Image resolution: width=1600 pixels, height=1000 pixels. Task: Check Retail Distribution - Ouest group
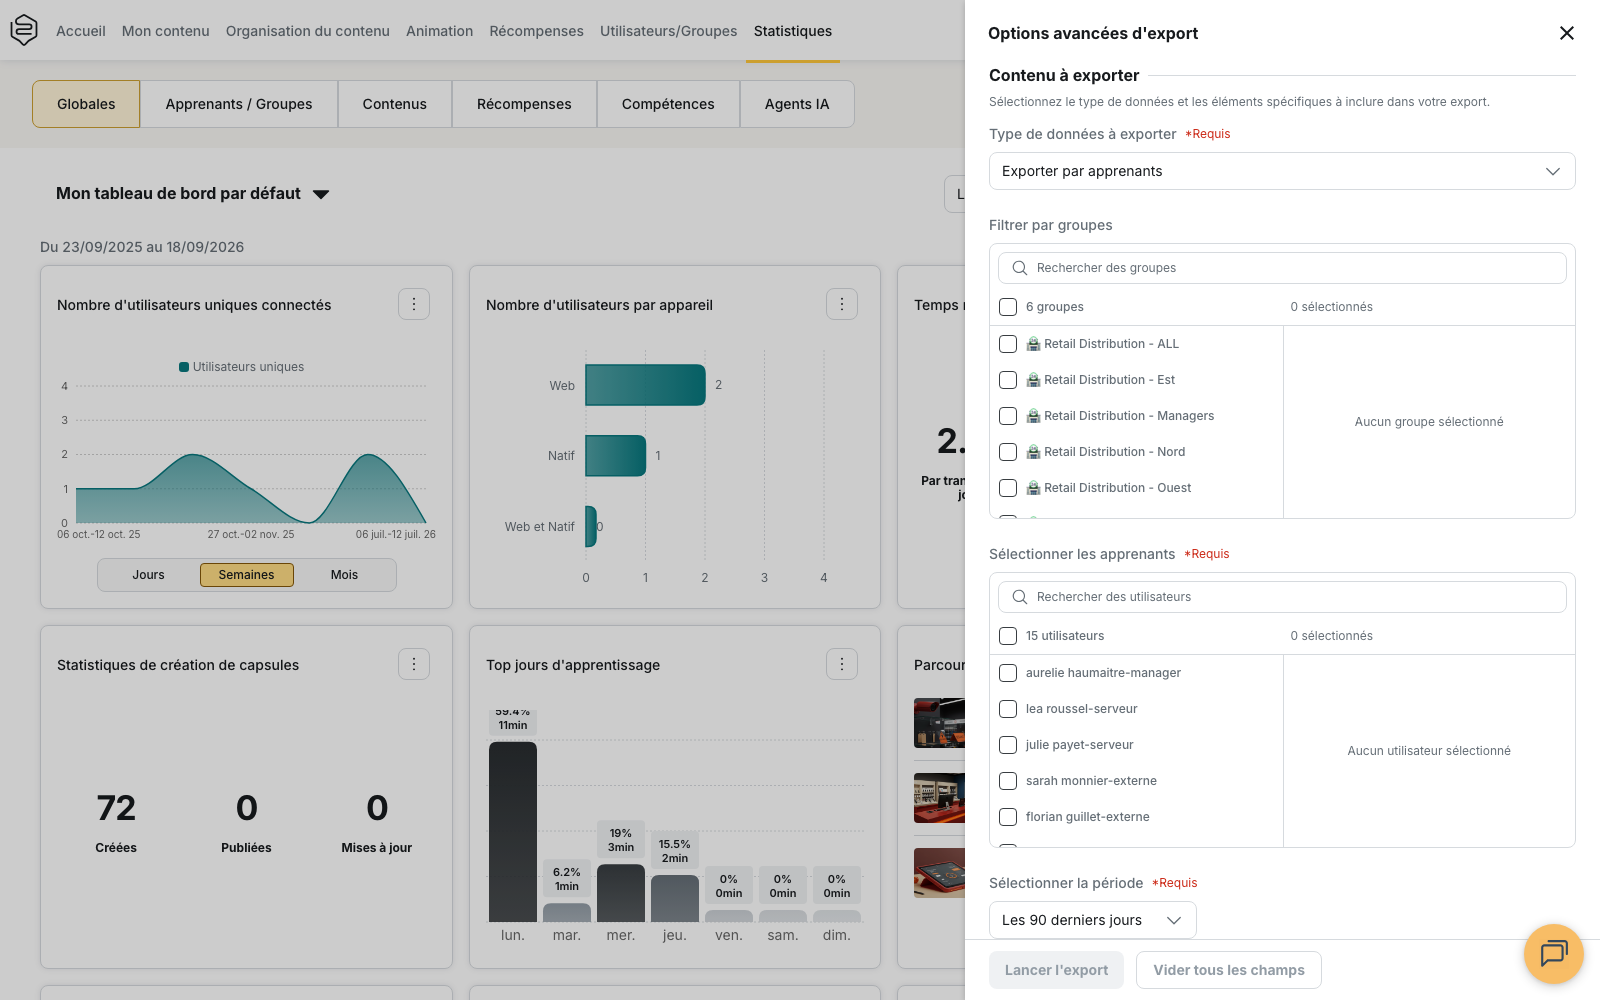(x=1008, y=488)
